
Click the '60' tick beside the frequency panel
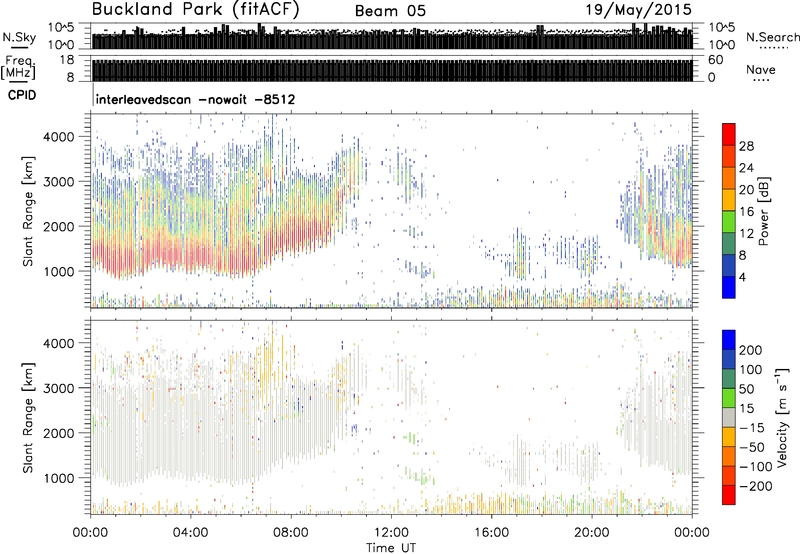(715, 60)
